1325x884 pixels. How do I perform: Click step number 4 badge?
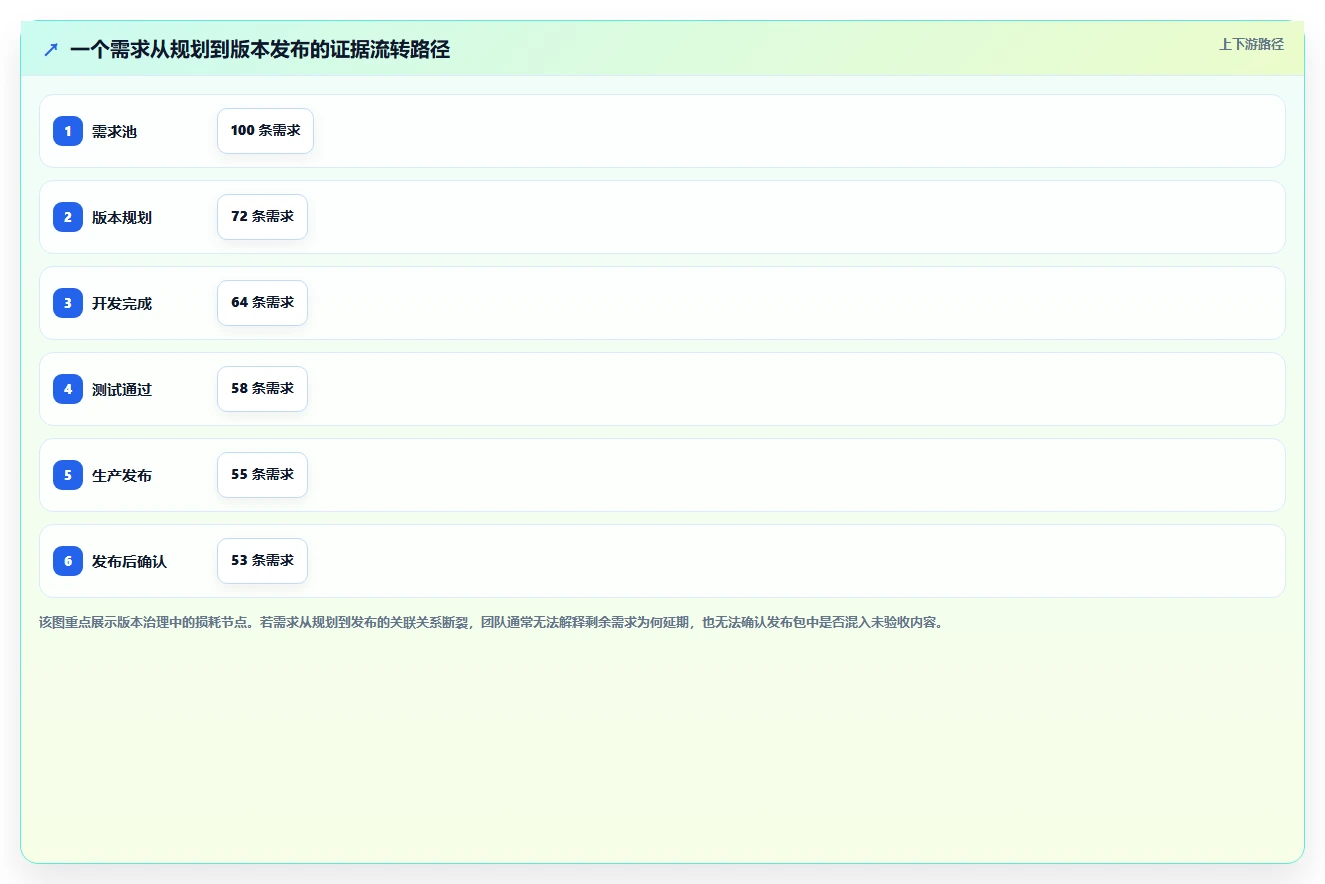click(x=68, y=389)
